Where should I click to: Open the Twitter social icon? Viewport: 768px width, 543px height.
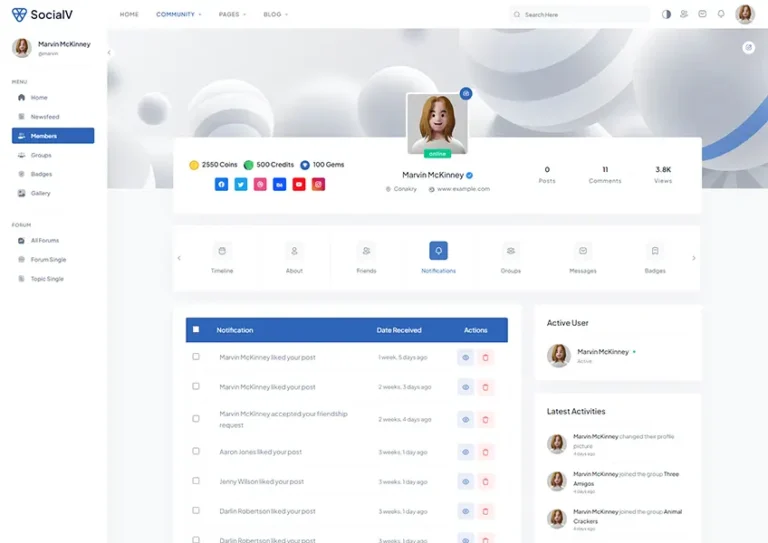coord(240,184)
